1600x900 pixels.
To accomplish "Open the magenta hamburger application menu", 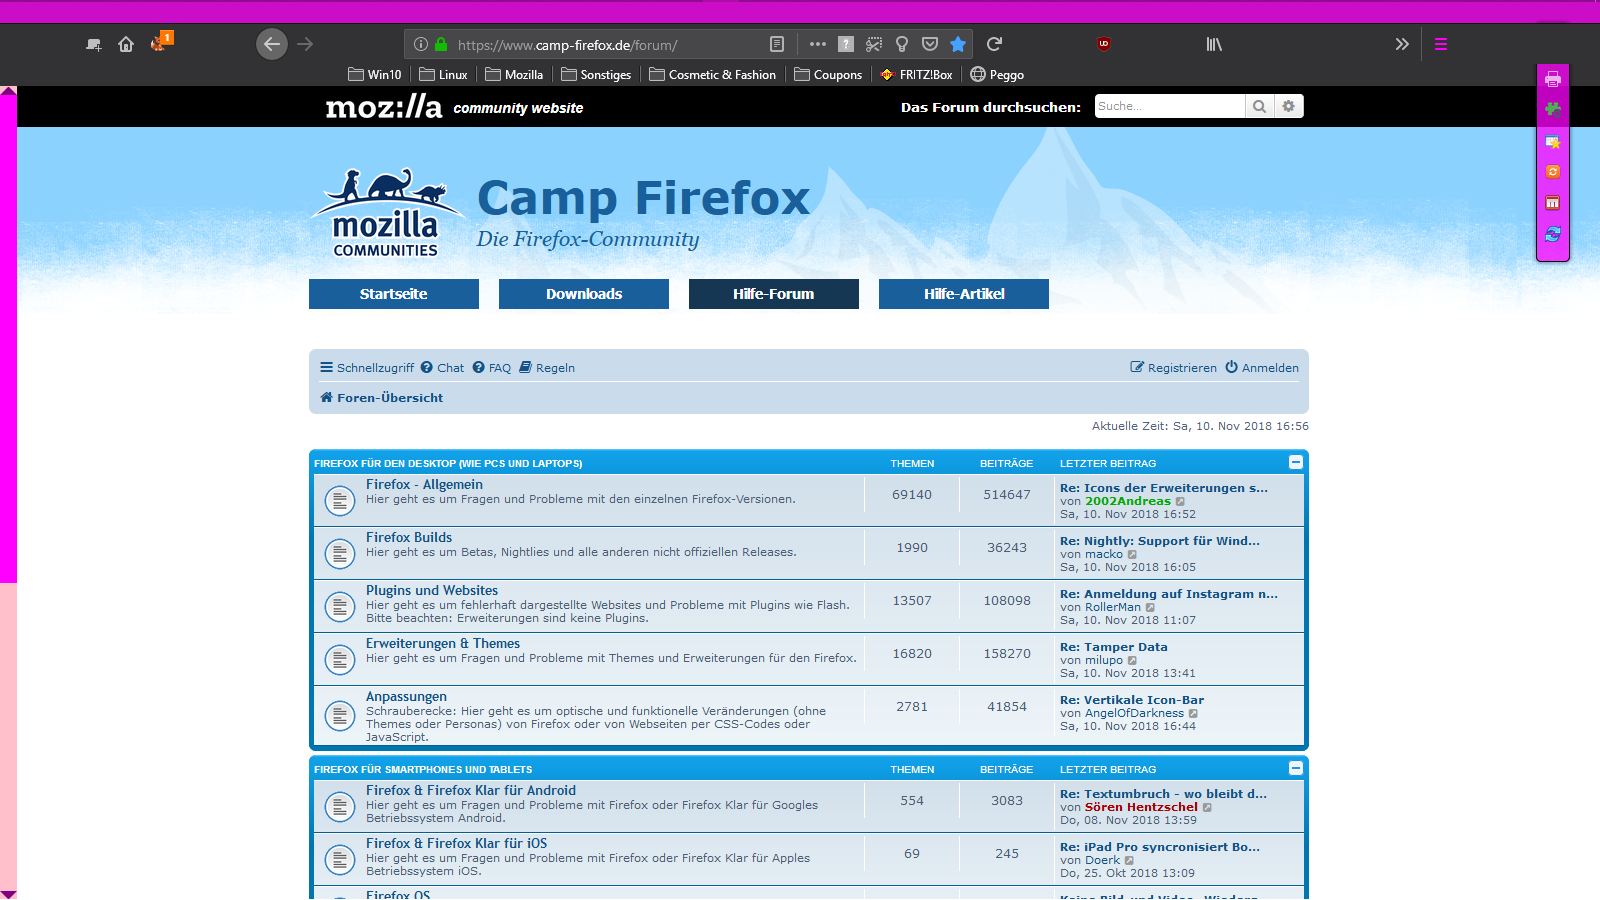I will point(1441,44).
